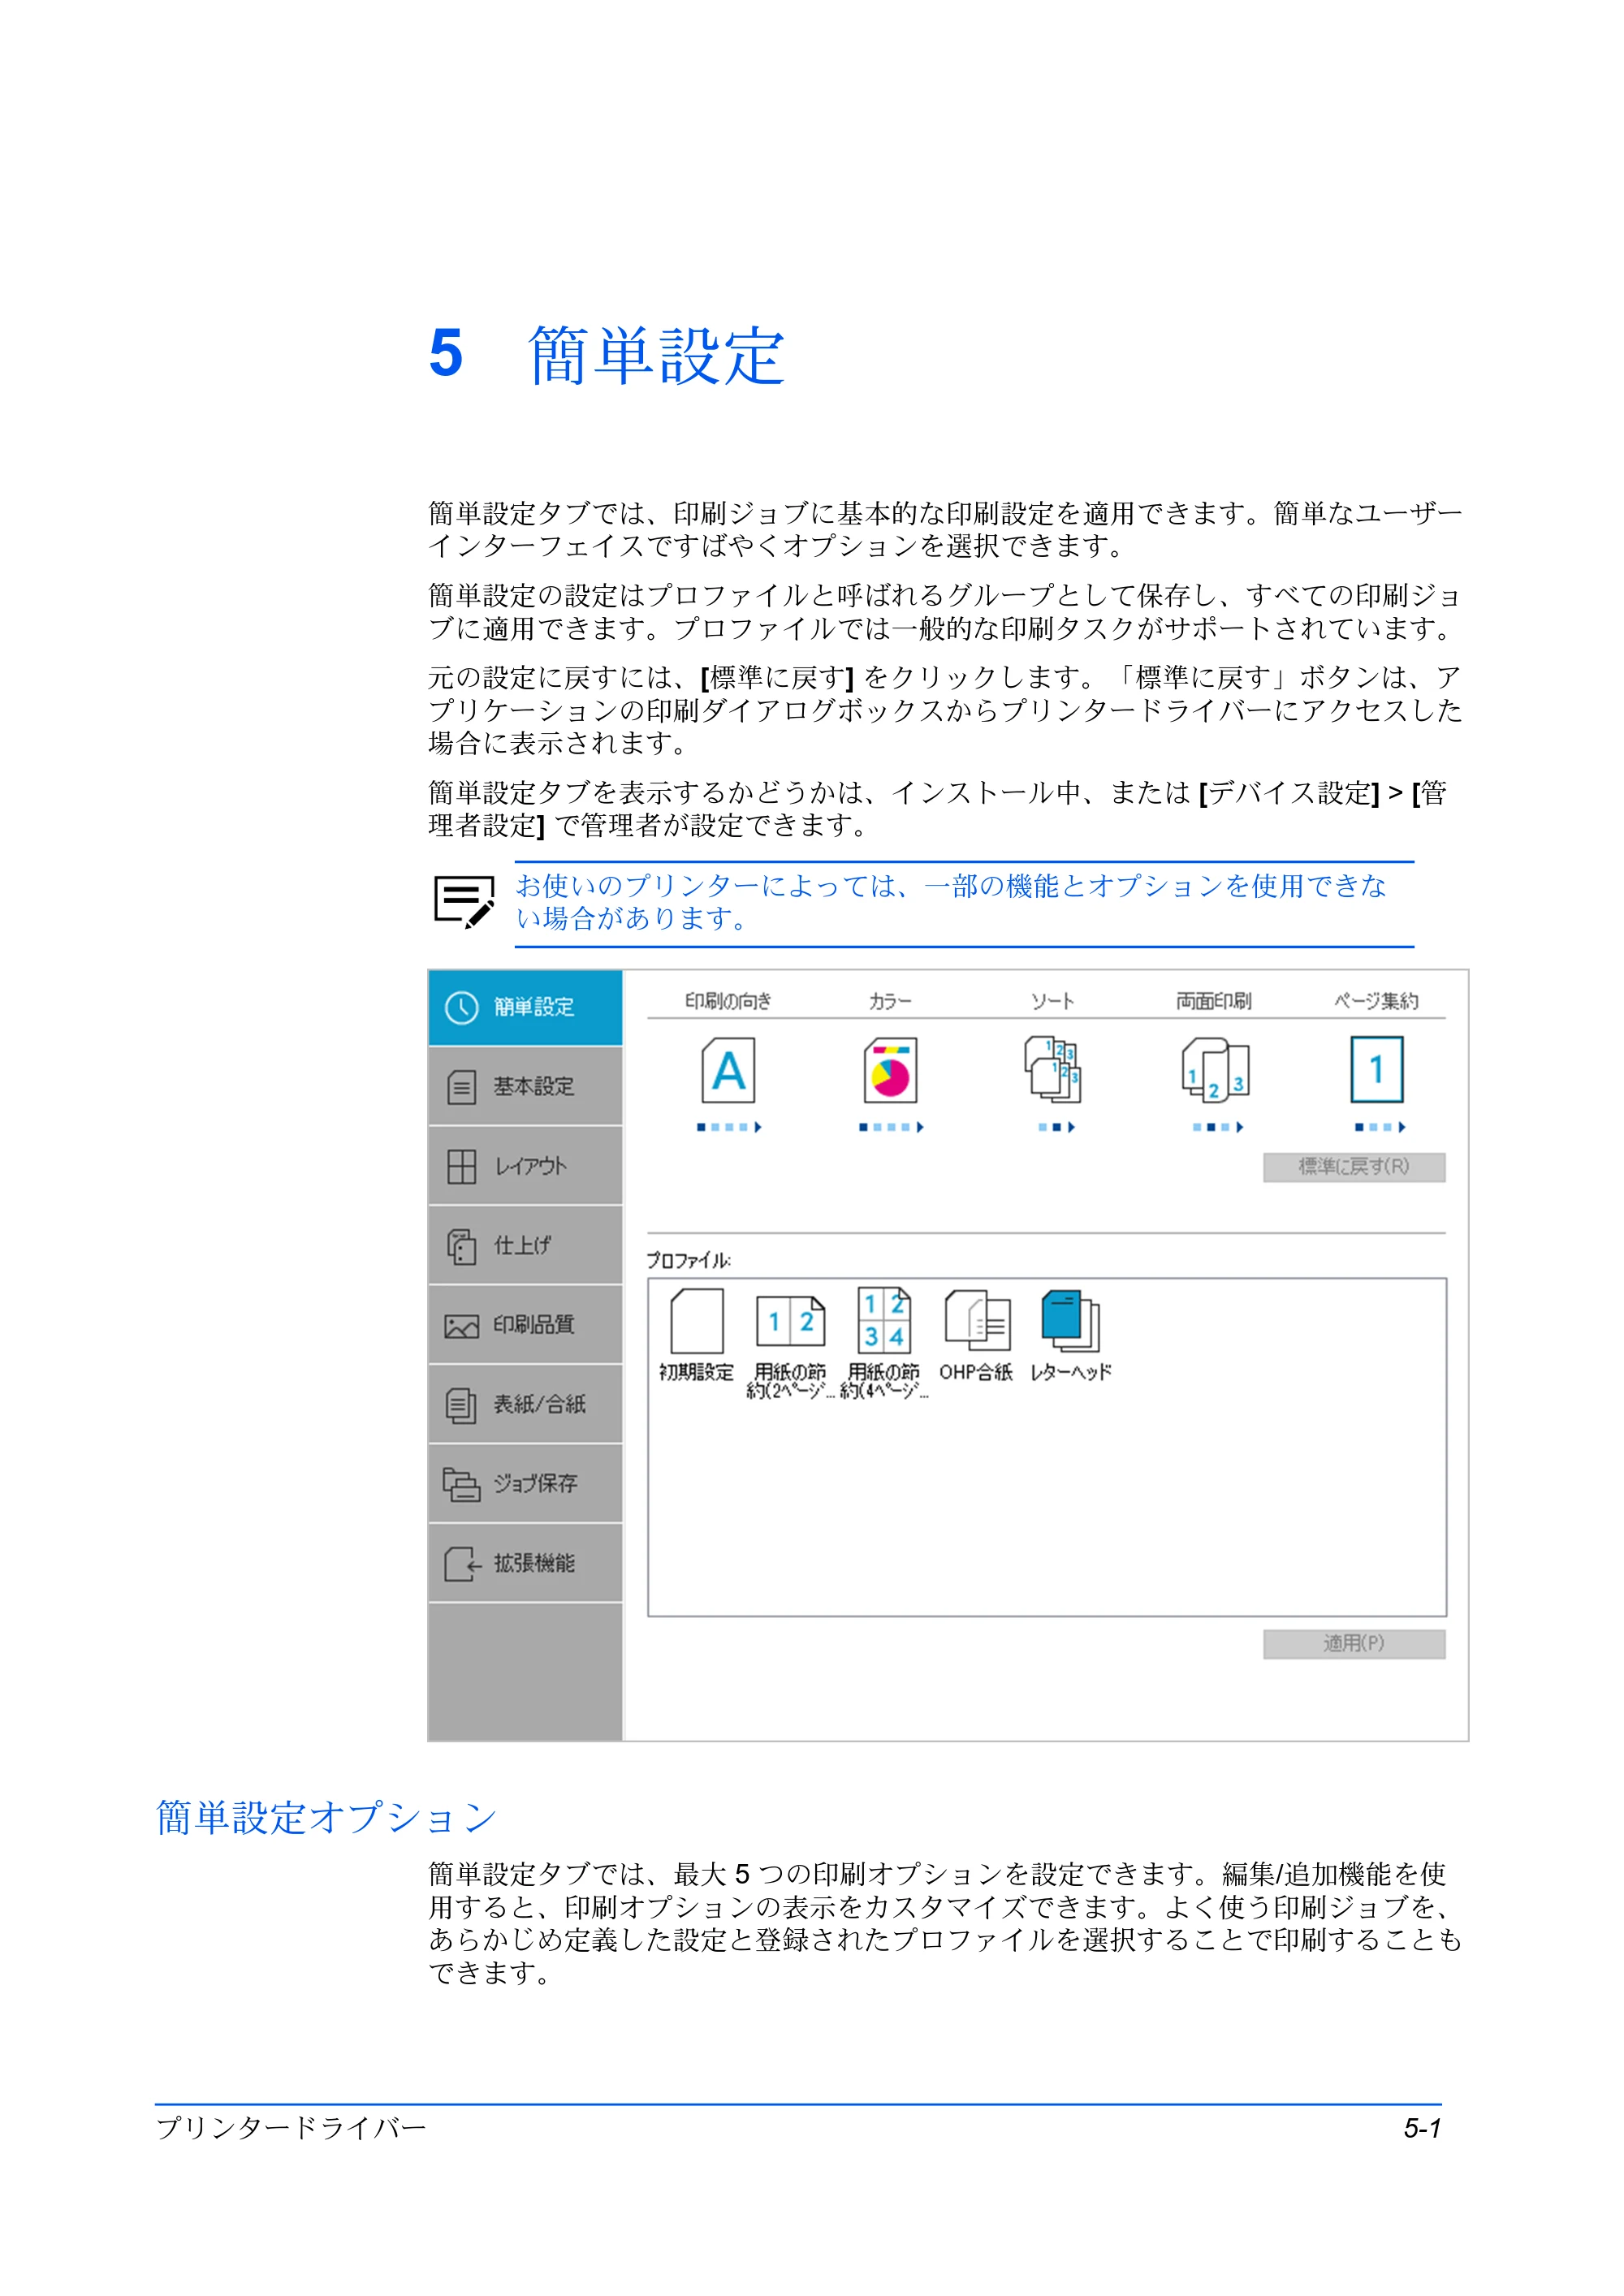Click the stapled-page icon beside 仕上げ
The width and height of the screenshot is (1624, 2296).
tap(461, 1246)
